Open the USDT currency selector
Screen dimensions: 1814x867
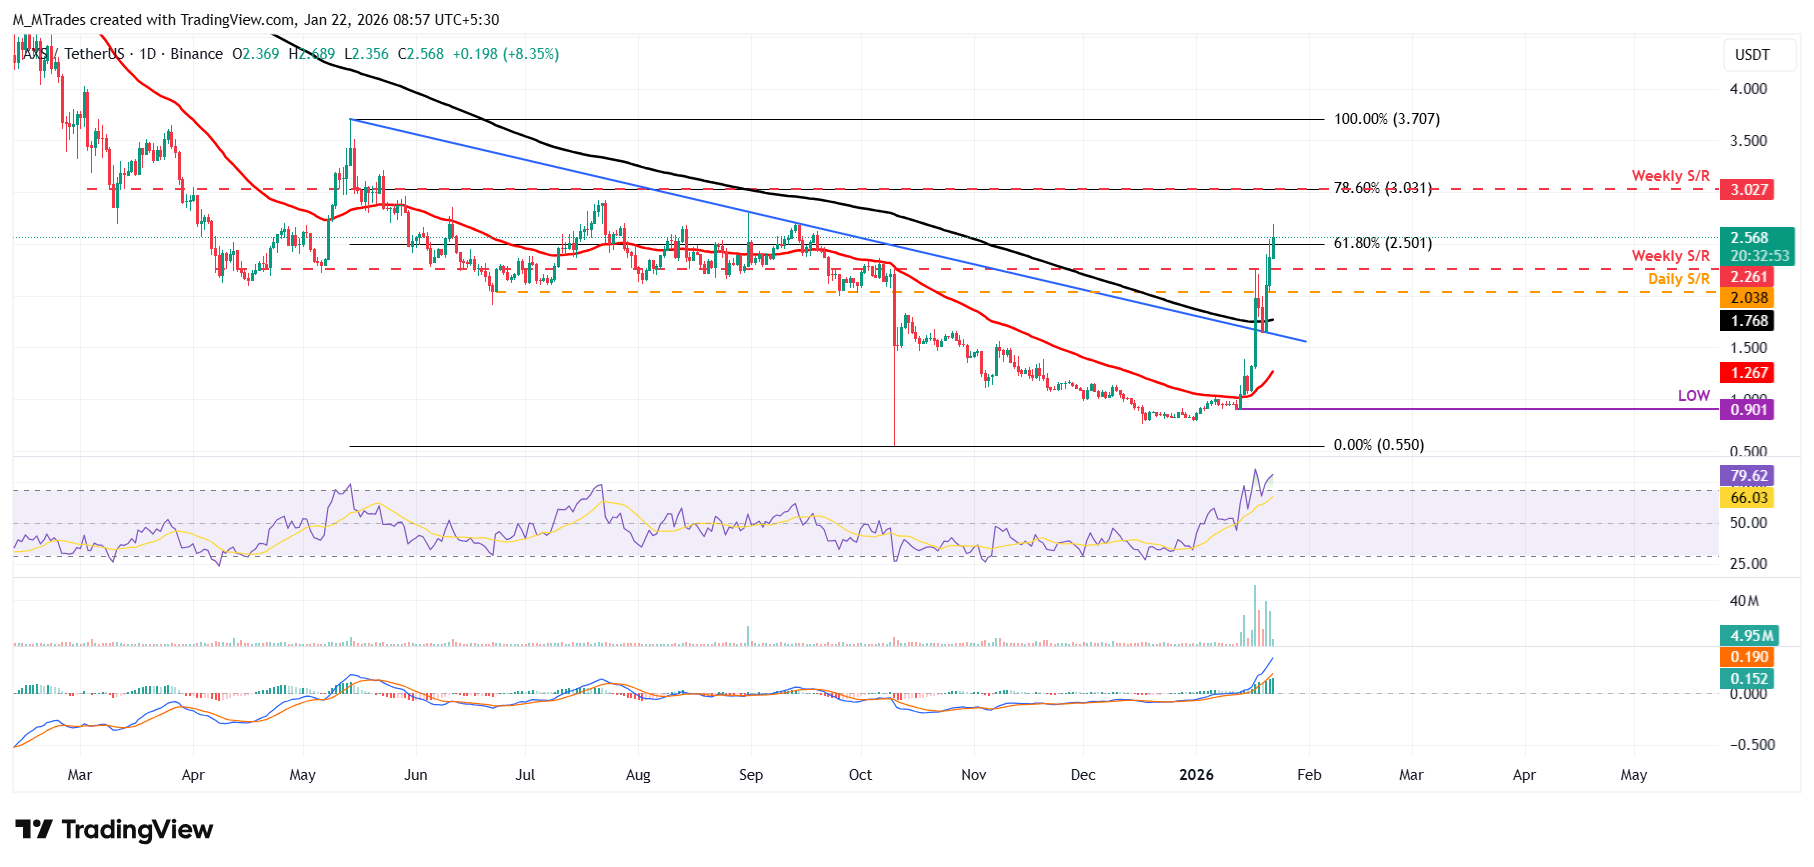tap(1751, 55)
